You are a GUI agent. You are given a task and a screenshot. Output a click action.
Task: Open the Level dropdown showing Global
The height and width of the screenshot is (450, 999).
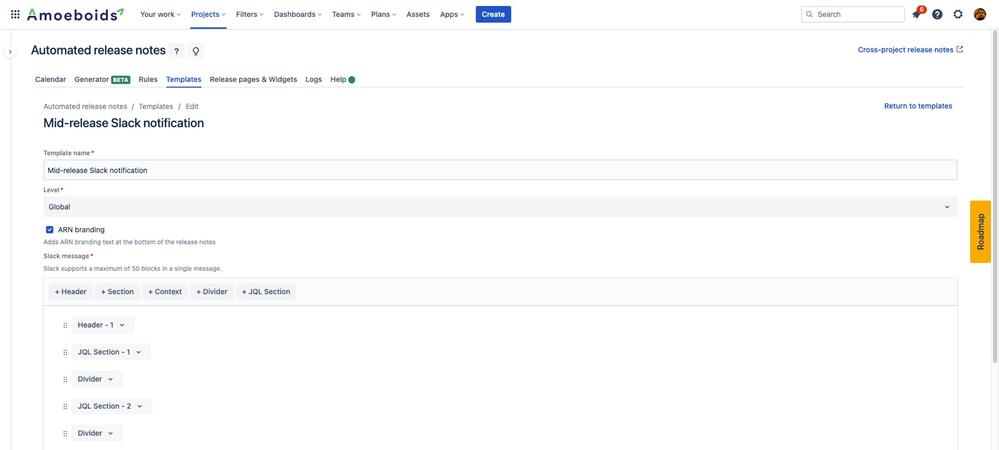[500, 207]
